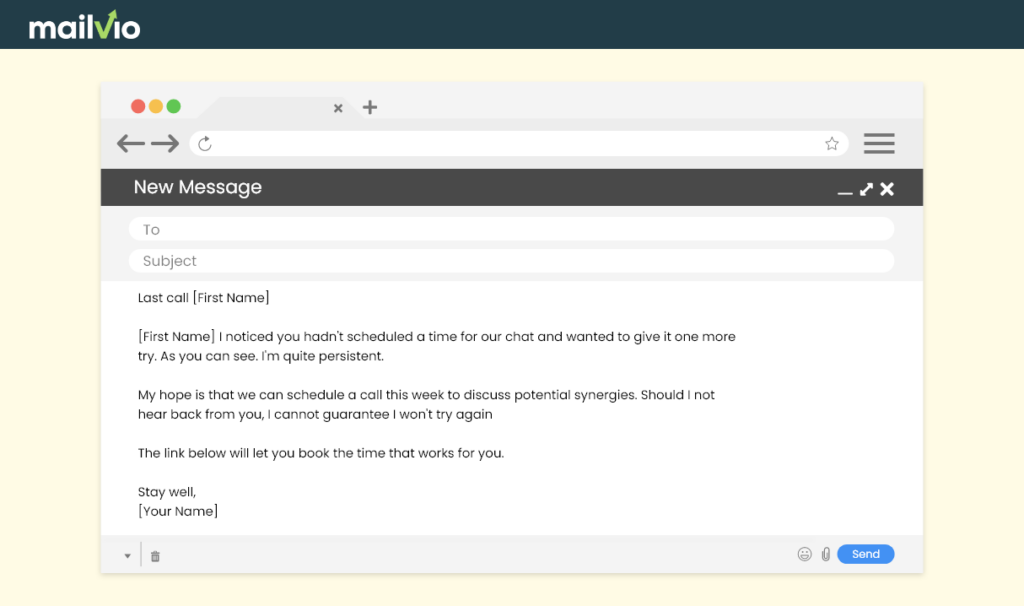This screenshot has height=606, width=1024.
Task: Open the browser hamburger menu
Action: pyautogui.click(x=879, y=143)
